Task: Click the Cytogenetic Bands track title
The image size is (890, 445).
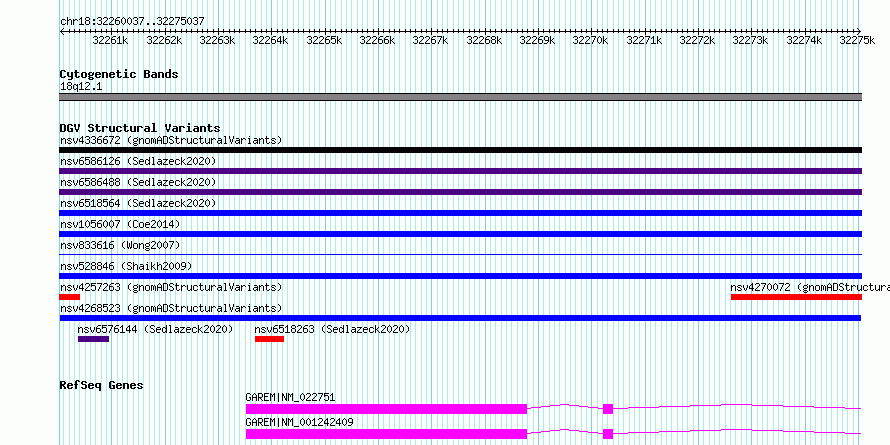Action: (119, 74)
